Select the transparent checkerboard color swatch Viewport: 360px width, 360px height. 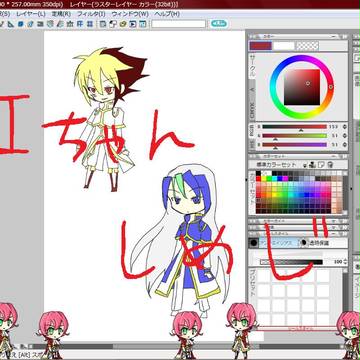click(x=307, y=46)
